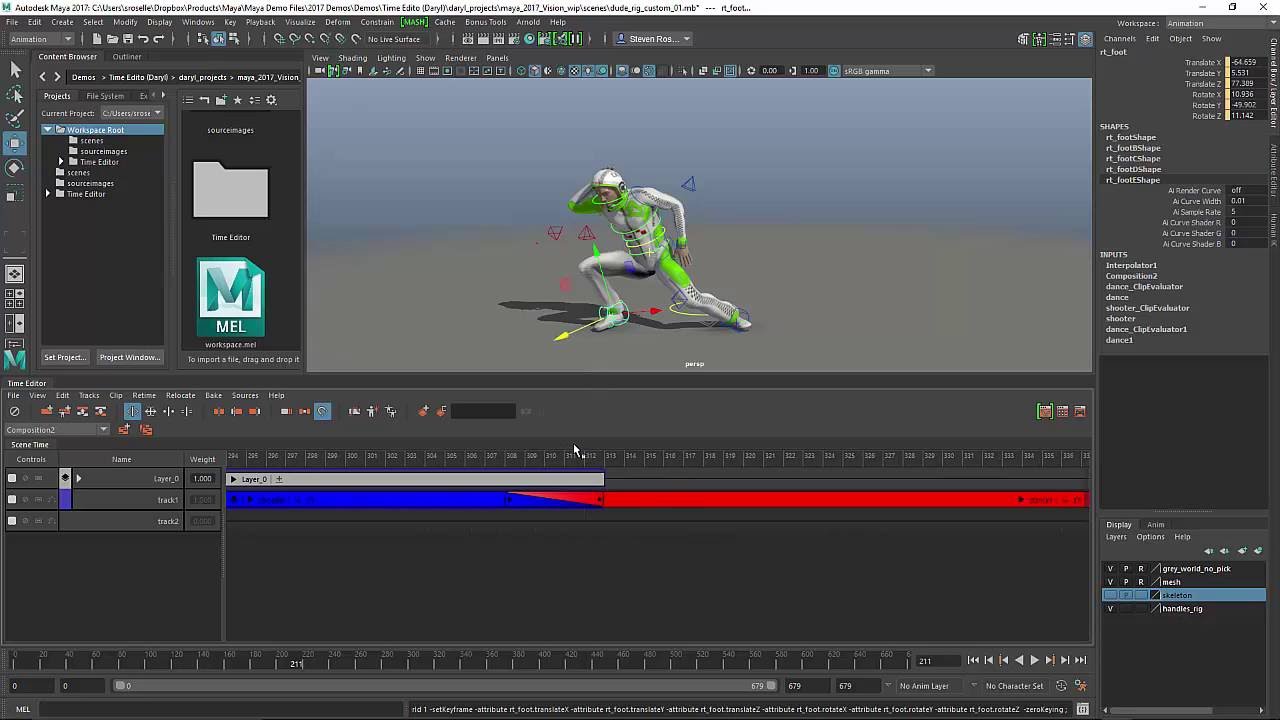Toggle the track1 mute checkbox
Image resolution: width=1280 pixels, height=720 pixels.
(12, 499)
